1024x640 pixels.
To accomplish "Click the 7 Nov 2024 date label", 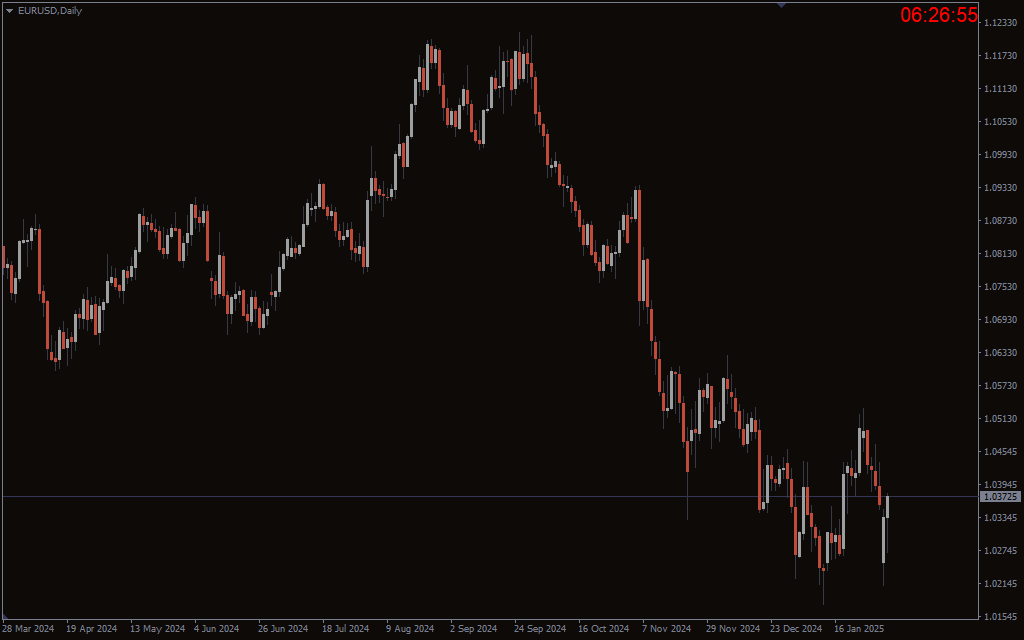I will pyautogui.click(x=666, y=629).
